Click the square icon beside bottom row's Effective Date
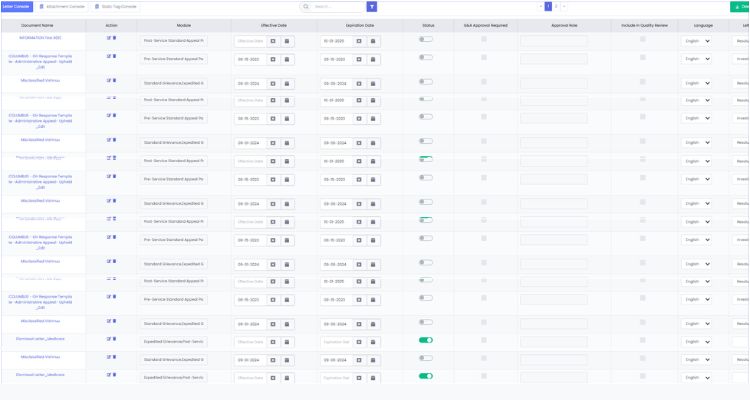The image size is (750, 400). coord(273,378)
